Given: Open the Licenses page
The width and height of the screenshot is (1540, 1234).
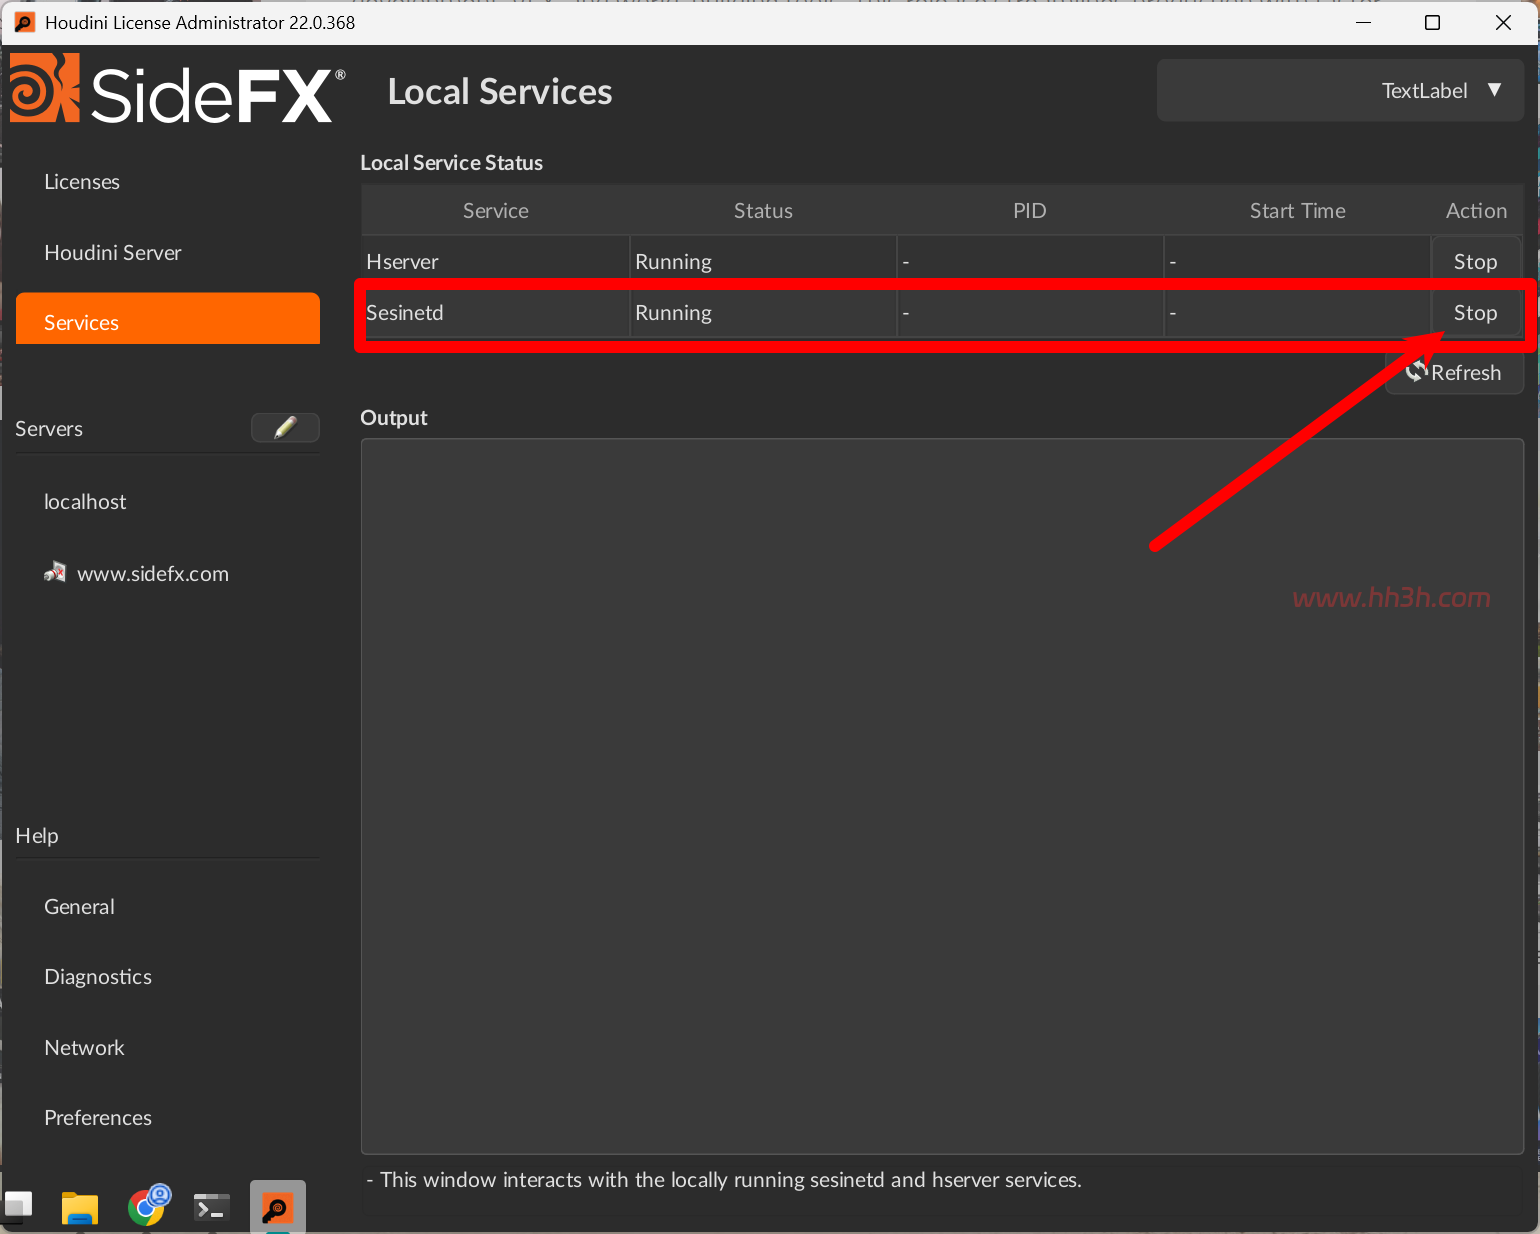Looking at the screenshot, I should 82,182.
